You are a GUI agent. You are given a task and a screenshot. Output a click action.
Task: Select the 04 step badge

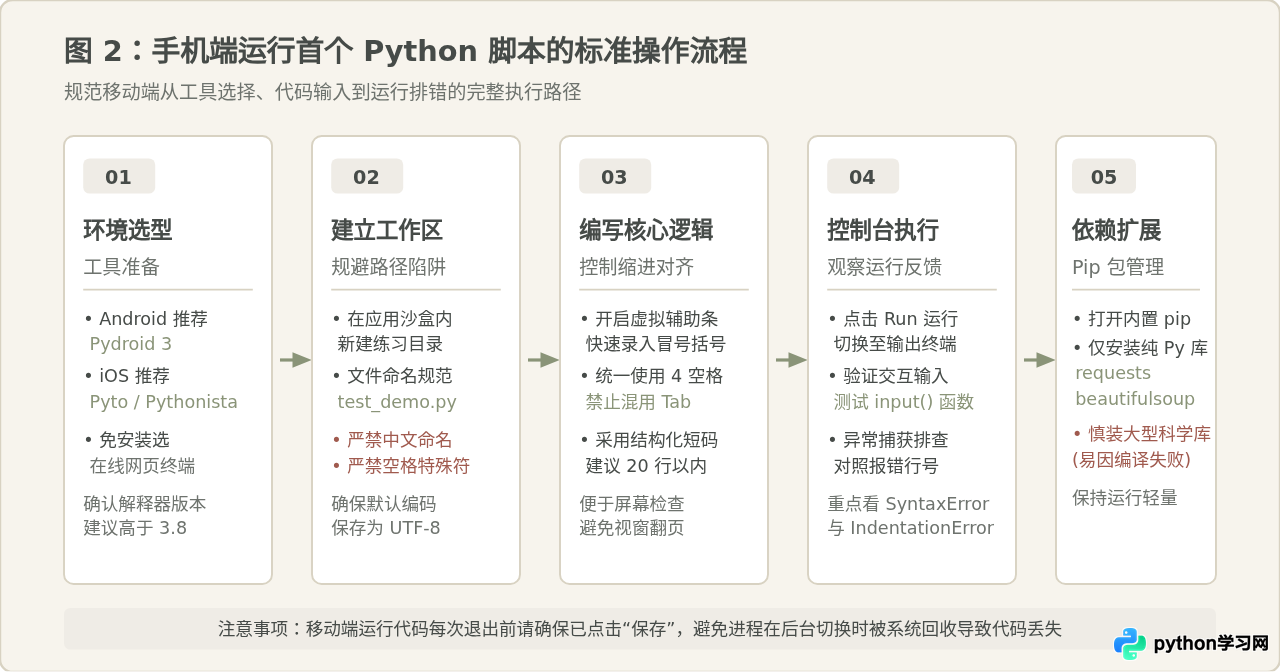pyautogui.click(x=863, y=177)
